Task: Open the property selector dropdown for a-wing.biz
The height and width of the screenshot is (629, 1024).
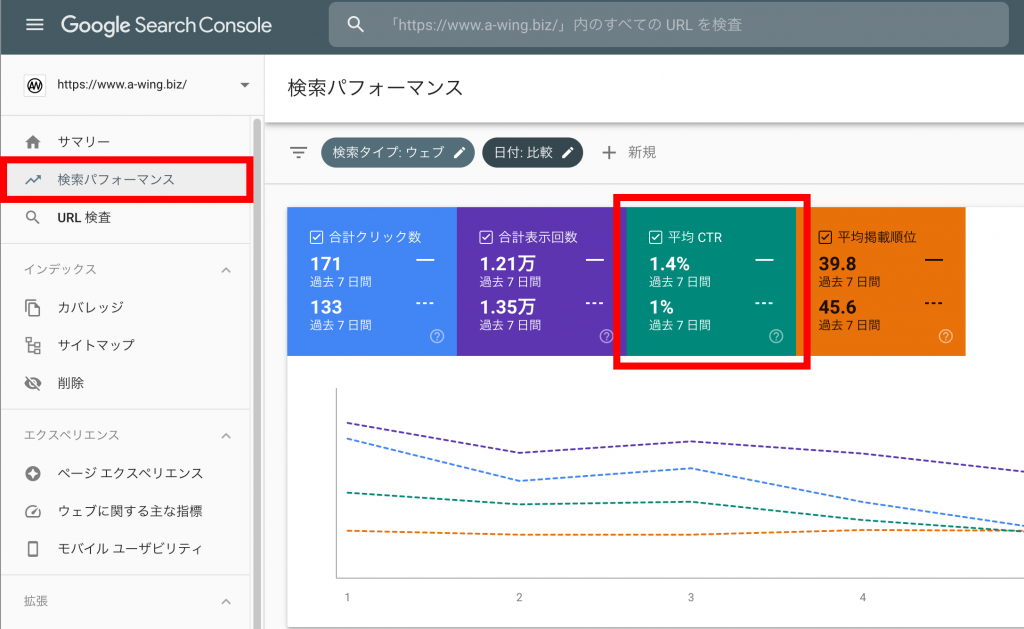Action: [x=244, y=85]
